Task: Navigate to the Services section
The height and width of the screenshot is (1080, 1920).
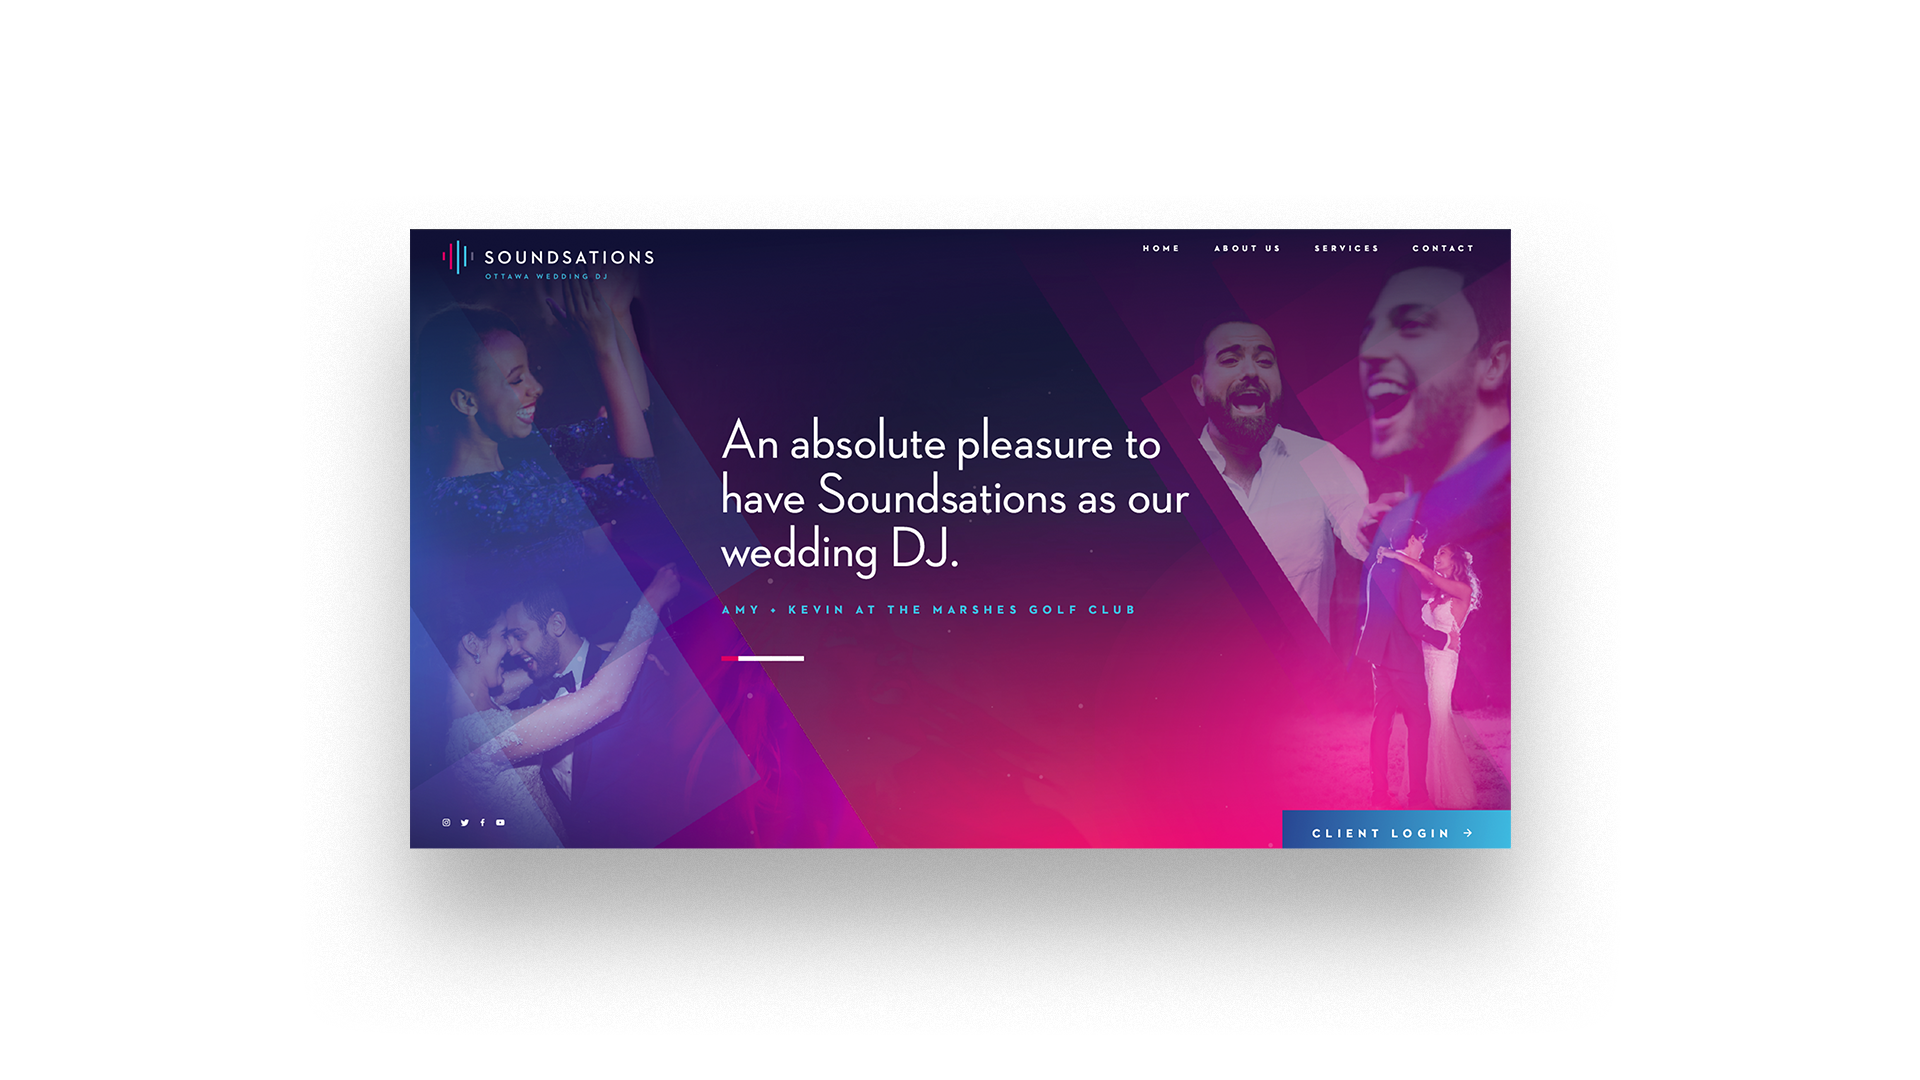Action: click(x=1346, y=248)
